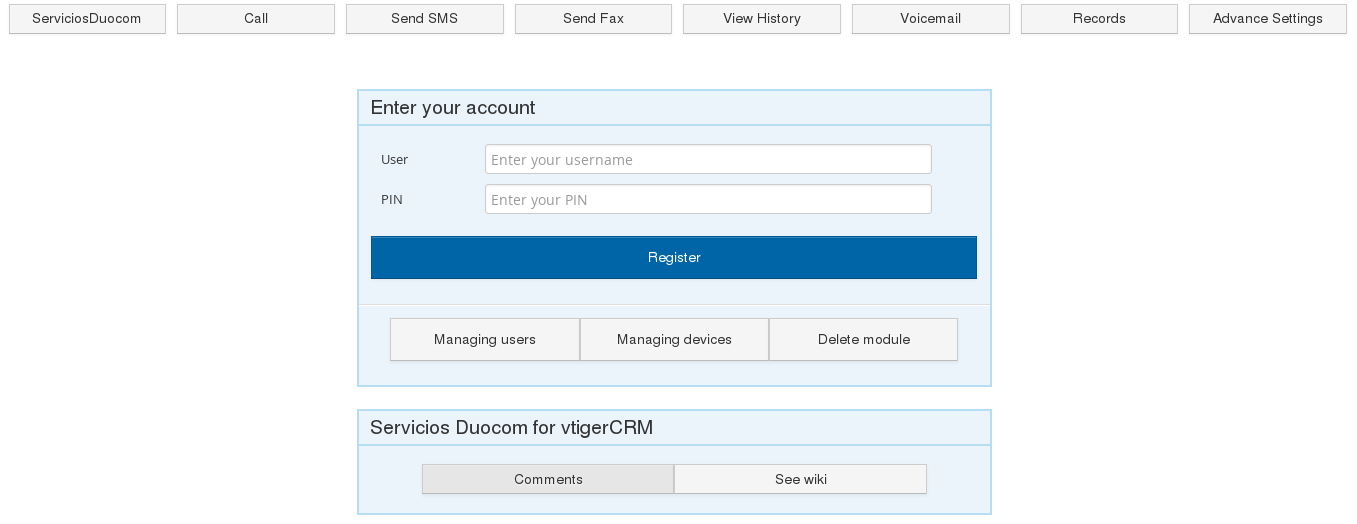Click the 'Enter your account' panel header
1357x524 pixels.
453,108
